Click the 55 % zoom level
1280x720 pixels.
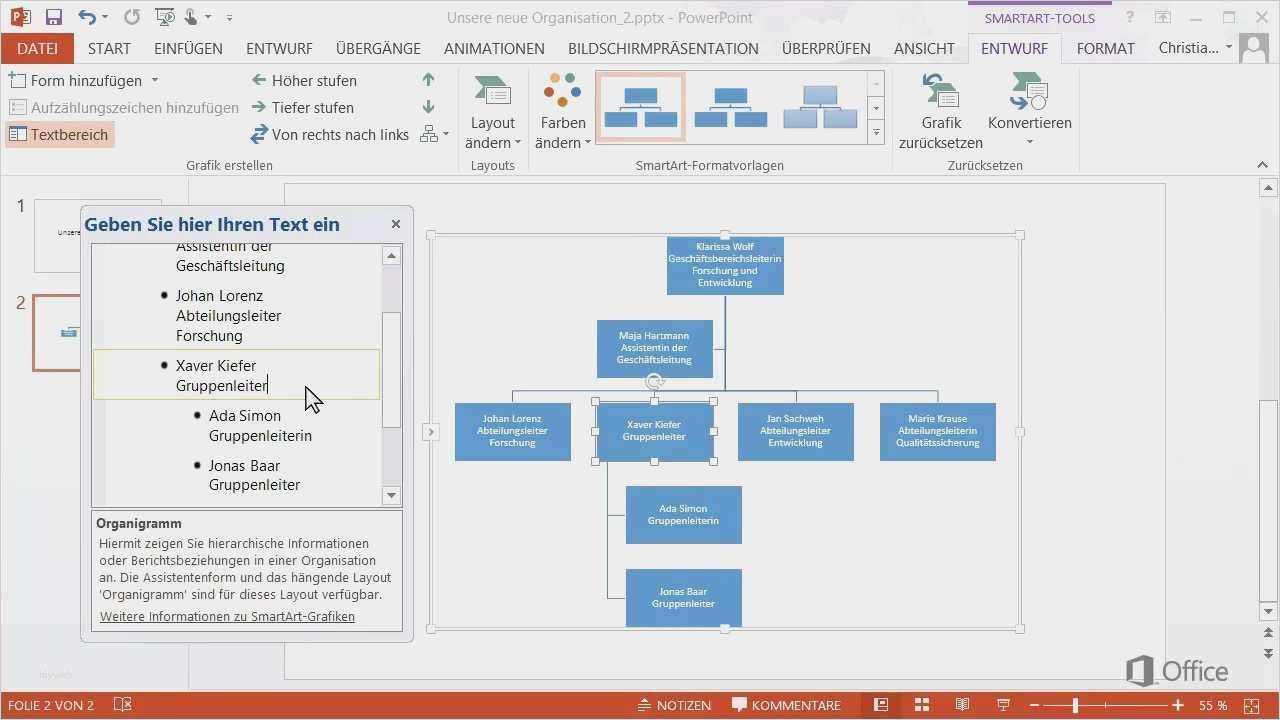coord(1213,705)
